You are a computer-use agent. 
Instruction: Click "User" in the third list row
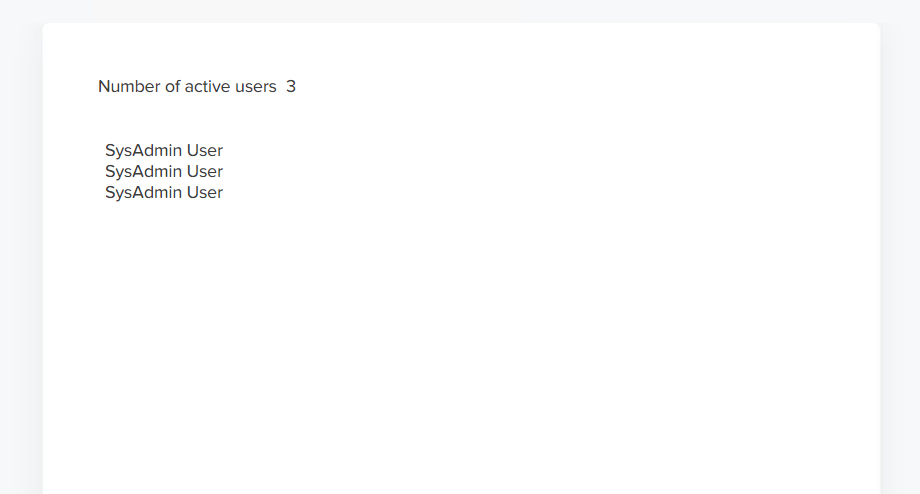click(205, 193)
